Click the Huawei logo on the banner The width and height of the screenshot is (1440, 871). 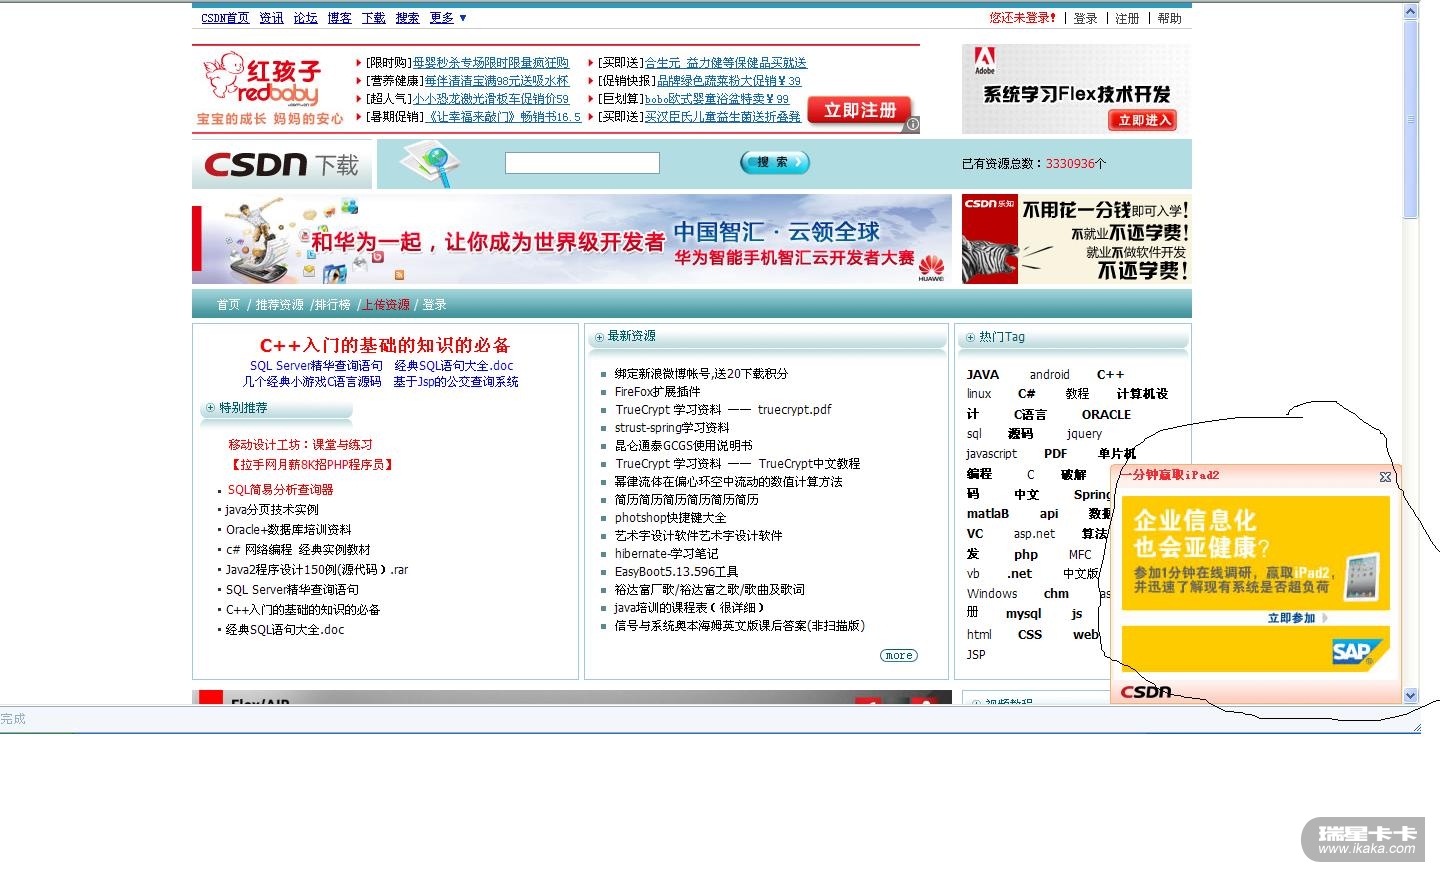pos(931,268)
